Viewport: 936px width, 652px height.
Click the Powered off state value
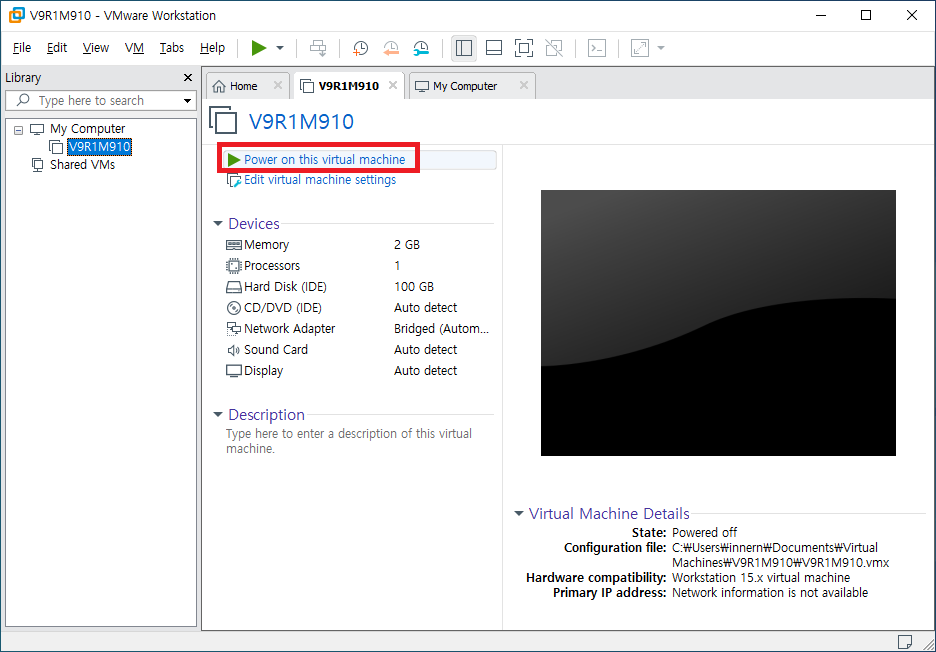click(x=704, y=532)
